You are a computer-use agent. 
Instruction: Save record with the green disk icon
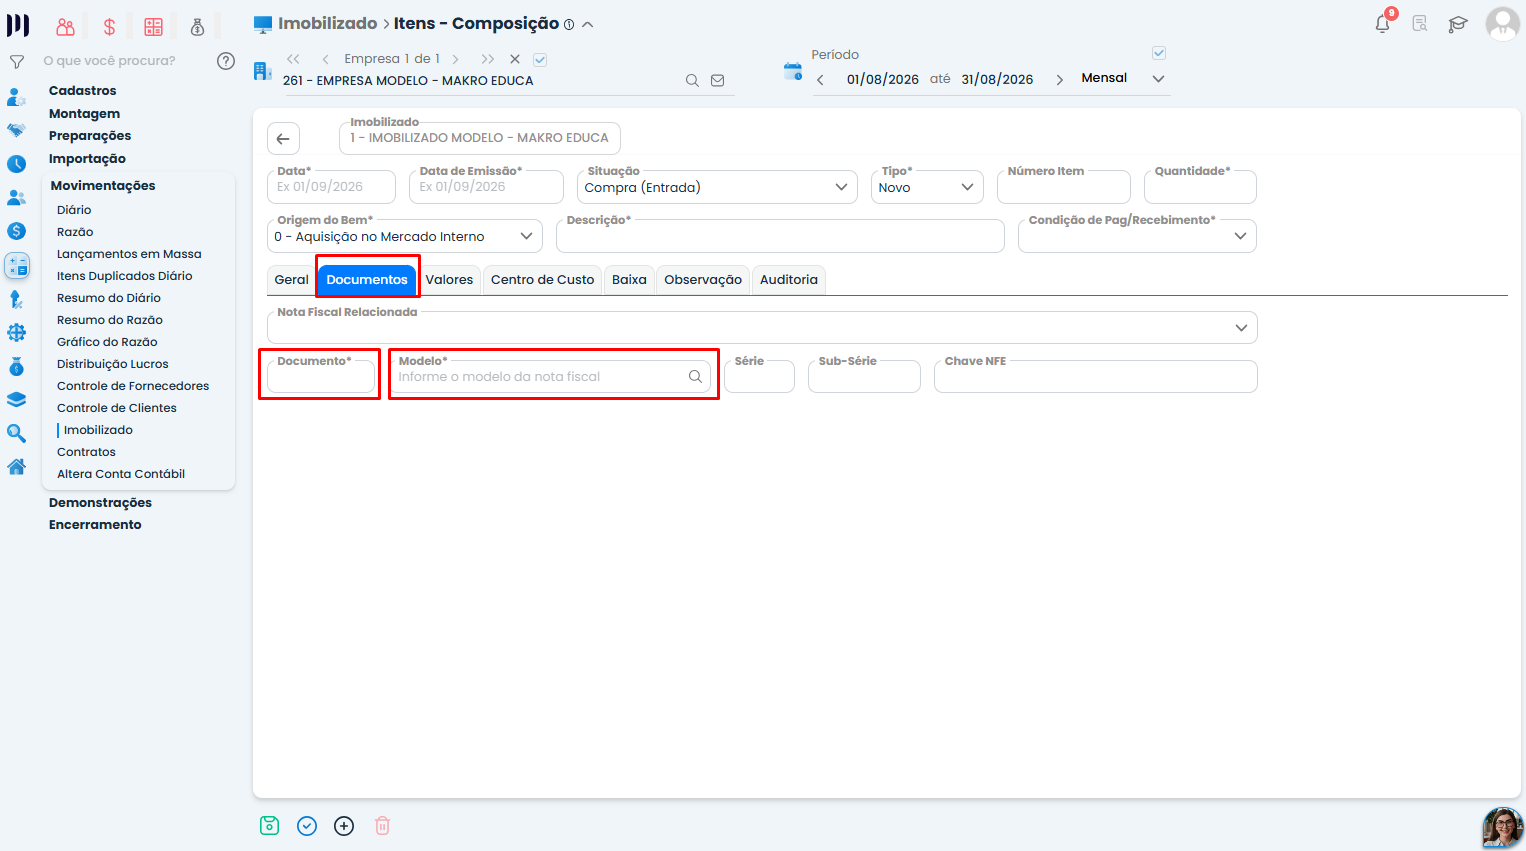[269, 826]
